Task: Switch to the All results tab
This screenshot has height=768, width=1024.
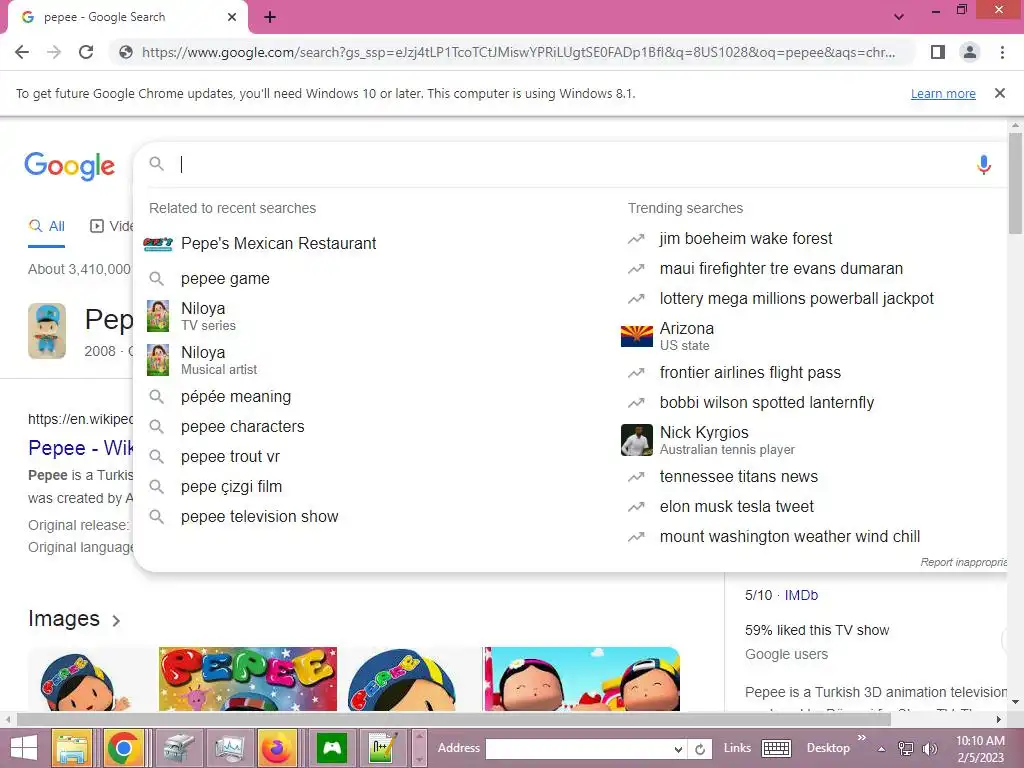Action: click(46, 227)
